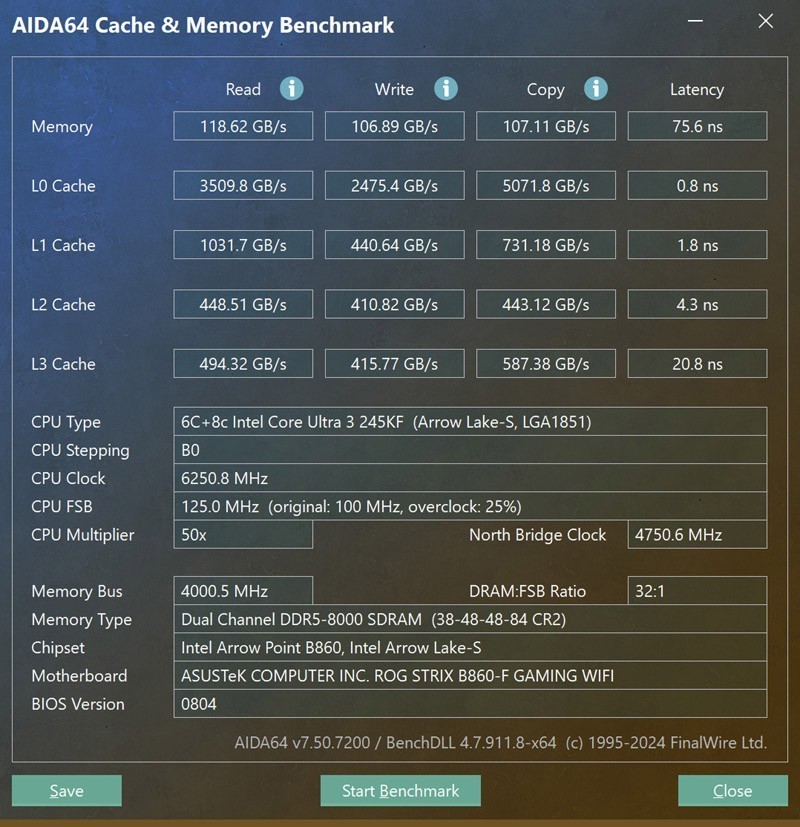This screenshot has height=827, width=800.
Task: Click the L0 Cache Copy result field
Action: (546, 184)
